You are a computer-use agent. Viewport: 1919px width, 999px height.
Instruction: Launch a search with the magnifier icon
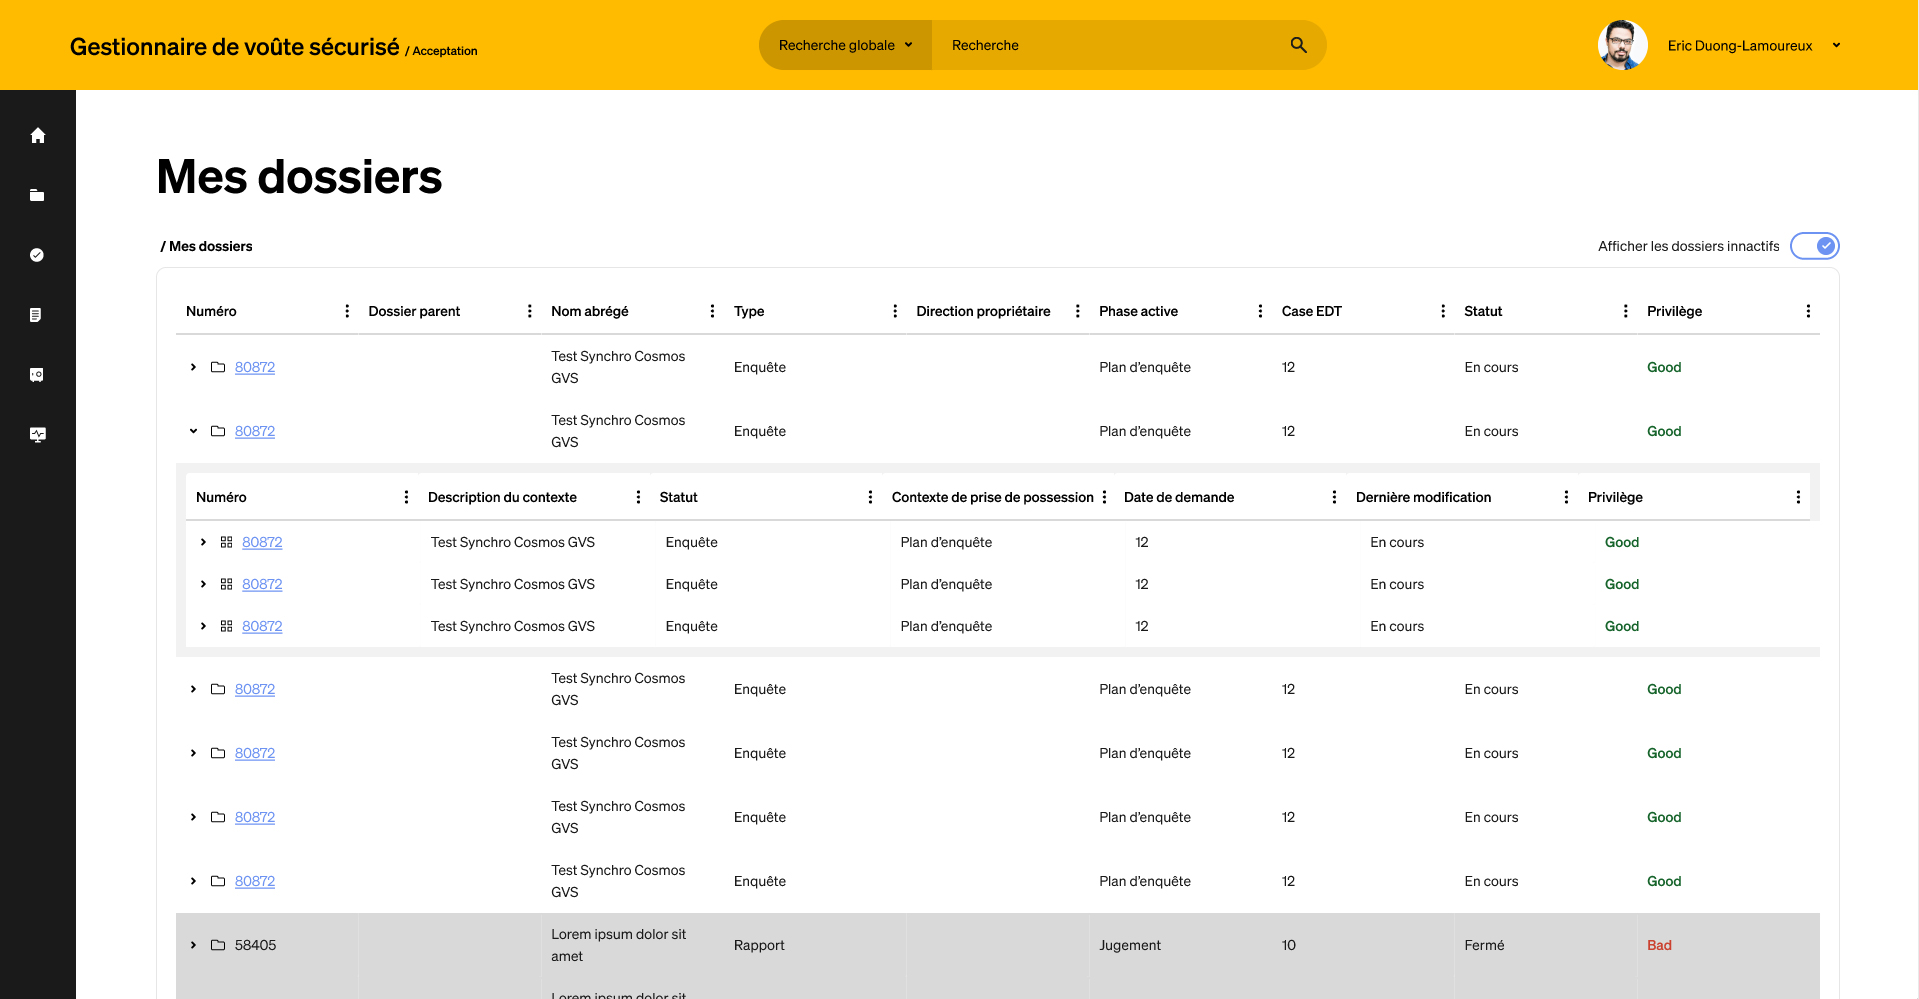tap(1297, 45)
